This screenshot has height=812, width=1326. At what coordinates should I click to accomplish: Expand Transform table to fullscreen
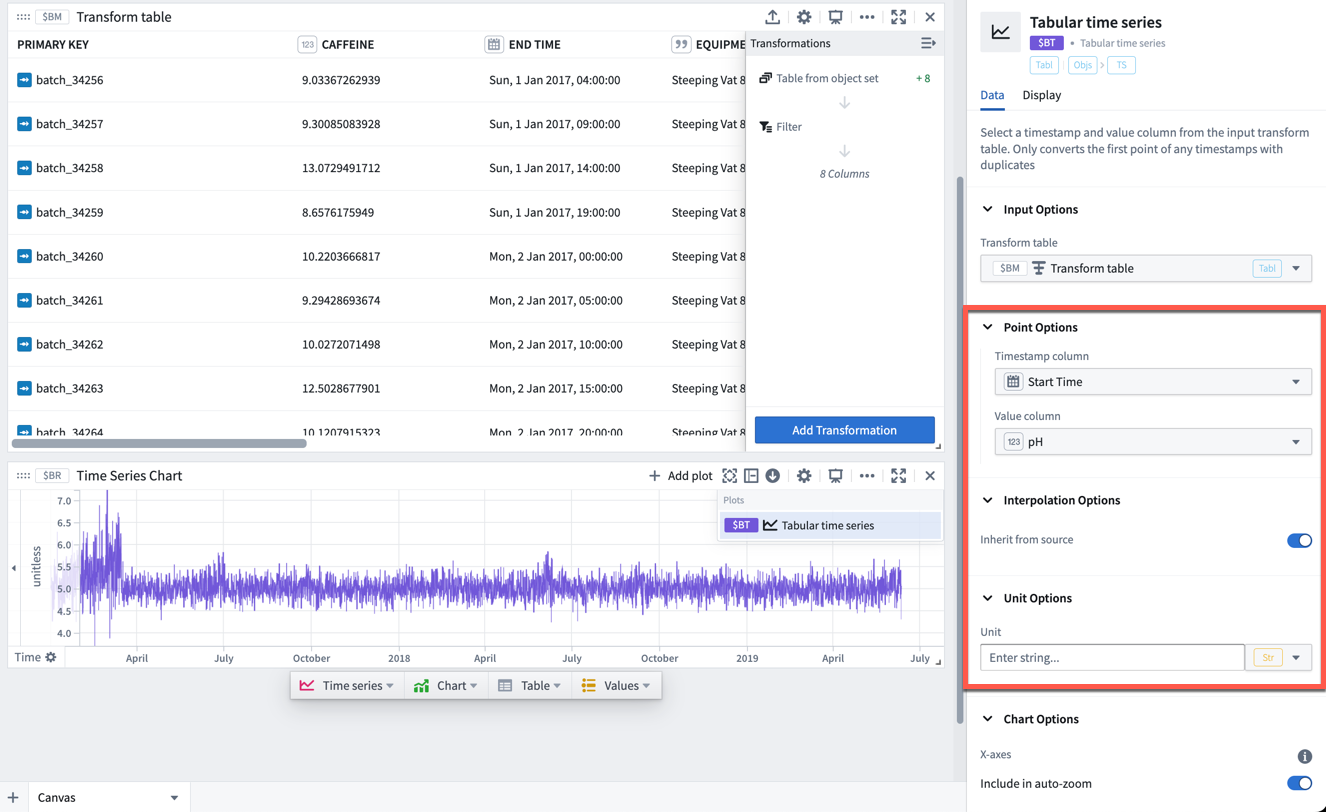tap(898, 17)
